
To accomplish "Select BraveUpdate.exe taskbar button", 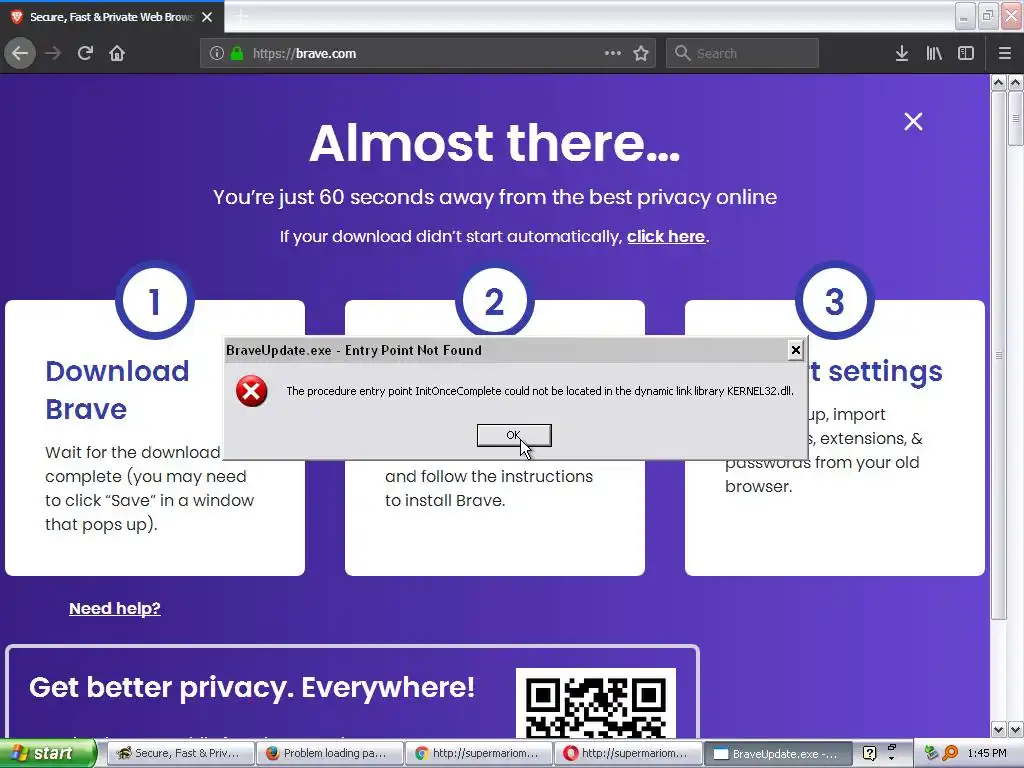I will click(777, 754).
